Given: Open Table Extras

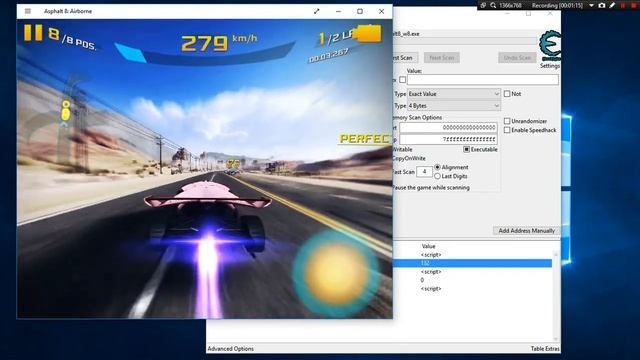Looking at the screenshot, I should 545,349.
